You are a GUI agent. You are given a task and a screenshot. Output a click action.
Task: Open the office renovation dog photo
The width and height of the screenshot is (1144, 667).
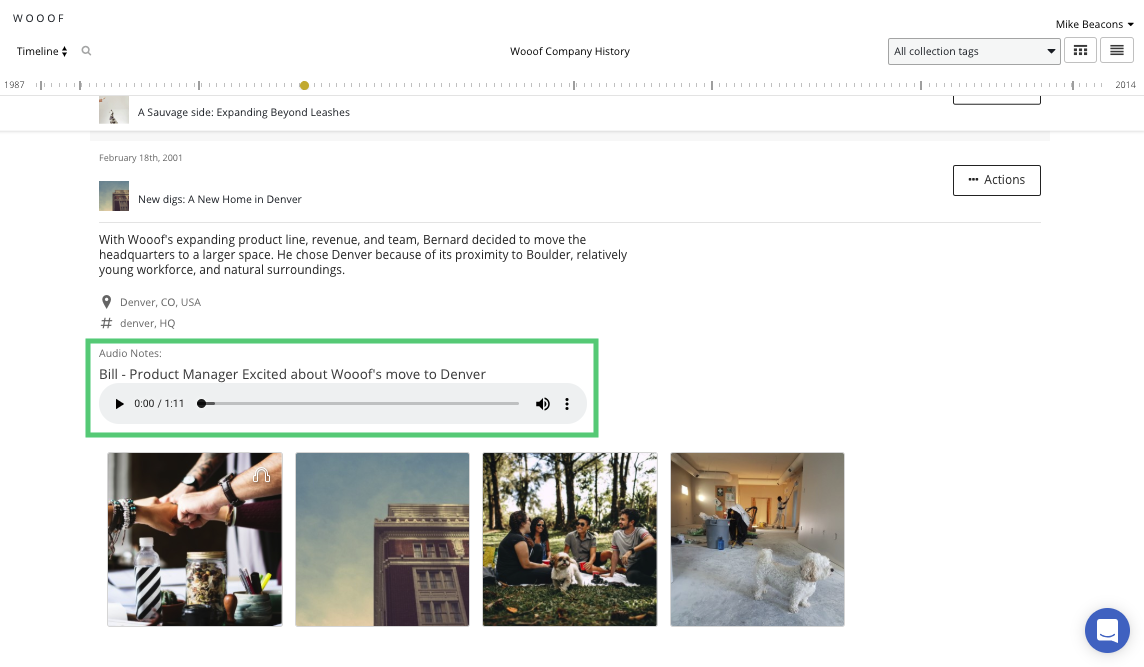(757, 539)
